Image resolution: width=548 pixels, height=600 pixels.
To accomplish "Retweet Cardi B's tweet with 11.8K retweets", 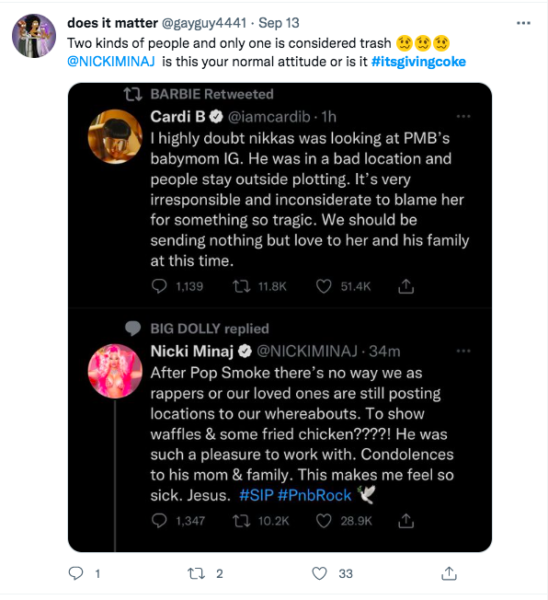I will click(x=241, y=286).
